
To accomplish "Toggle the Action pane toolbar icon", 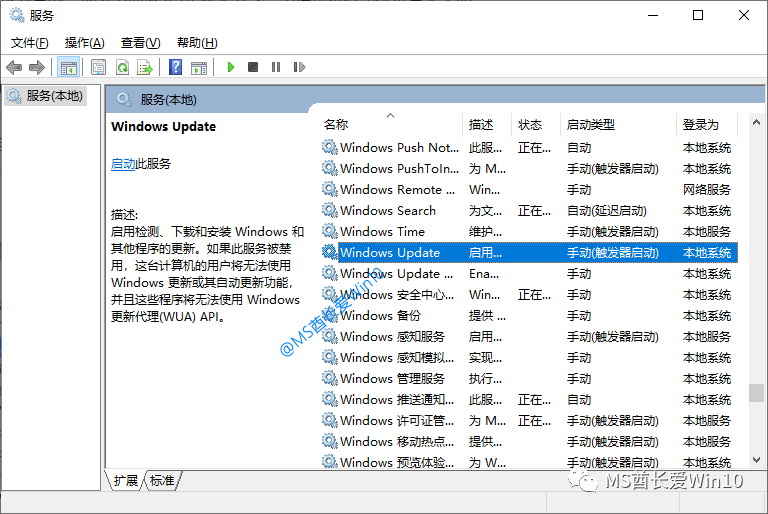I will coord(199,68).
